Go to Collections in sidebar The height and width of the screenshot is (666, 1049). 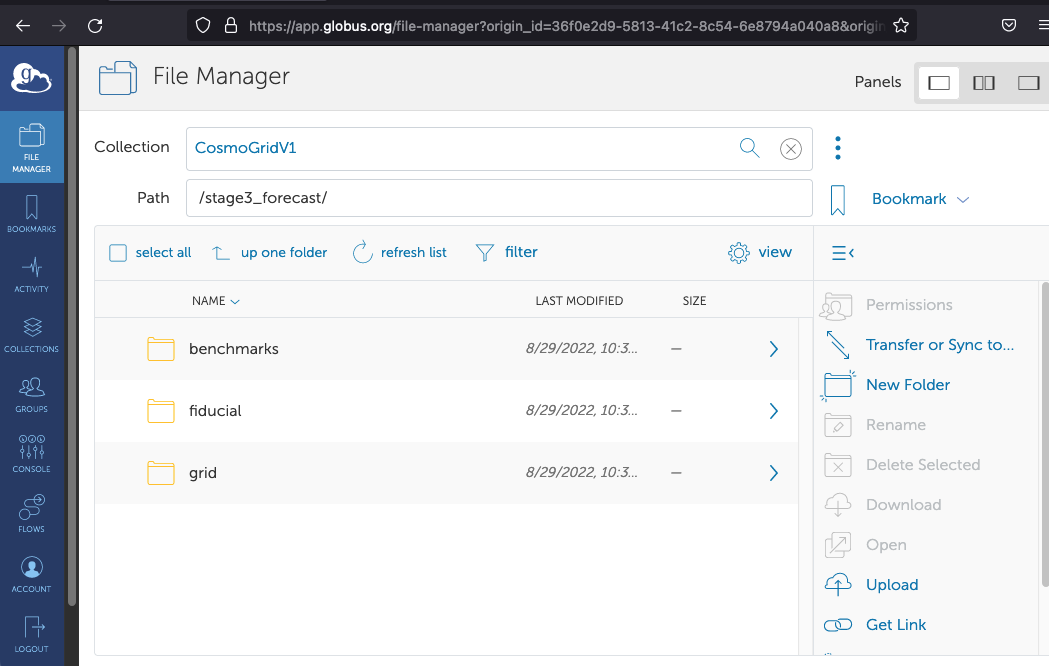coord(31,333)
